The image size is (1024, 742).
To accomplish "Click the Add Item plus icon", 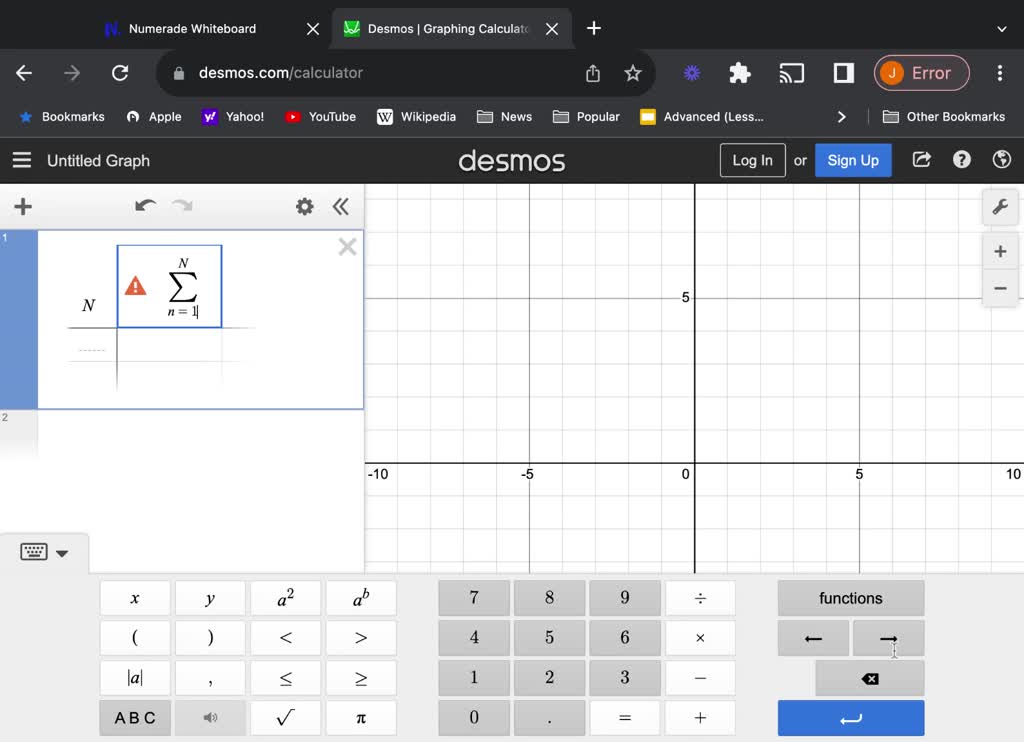I will (23, 207).
